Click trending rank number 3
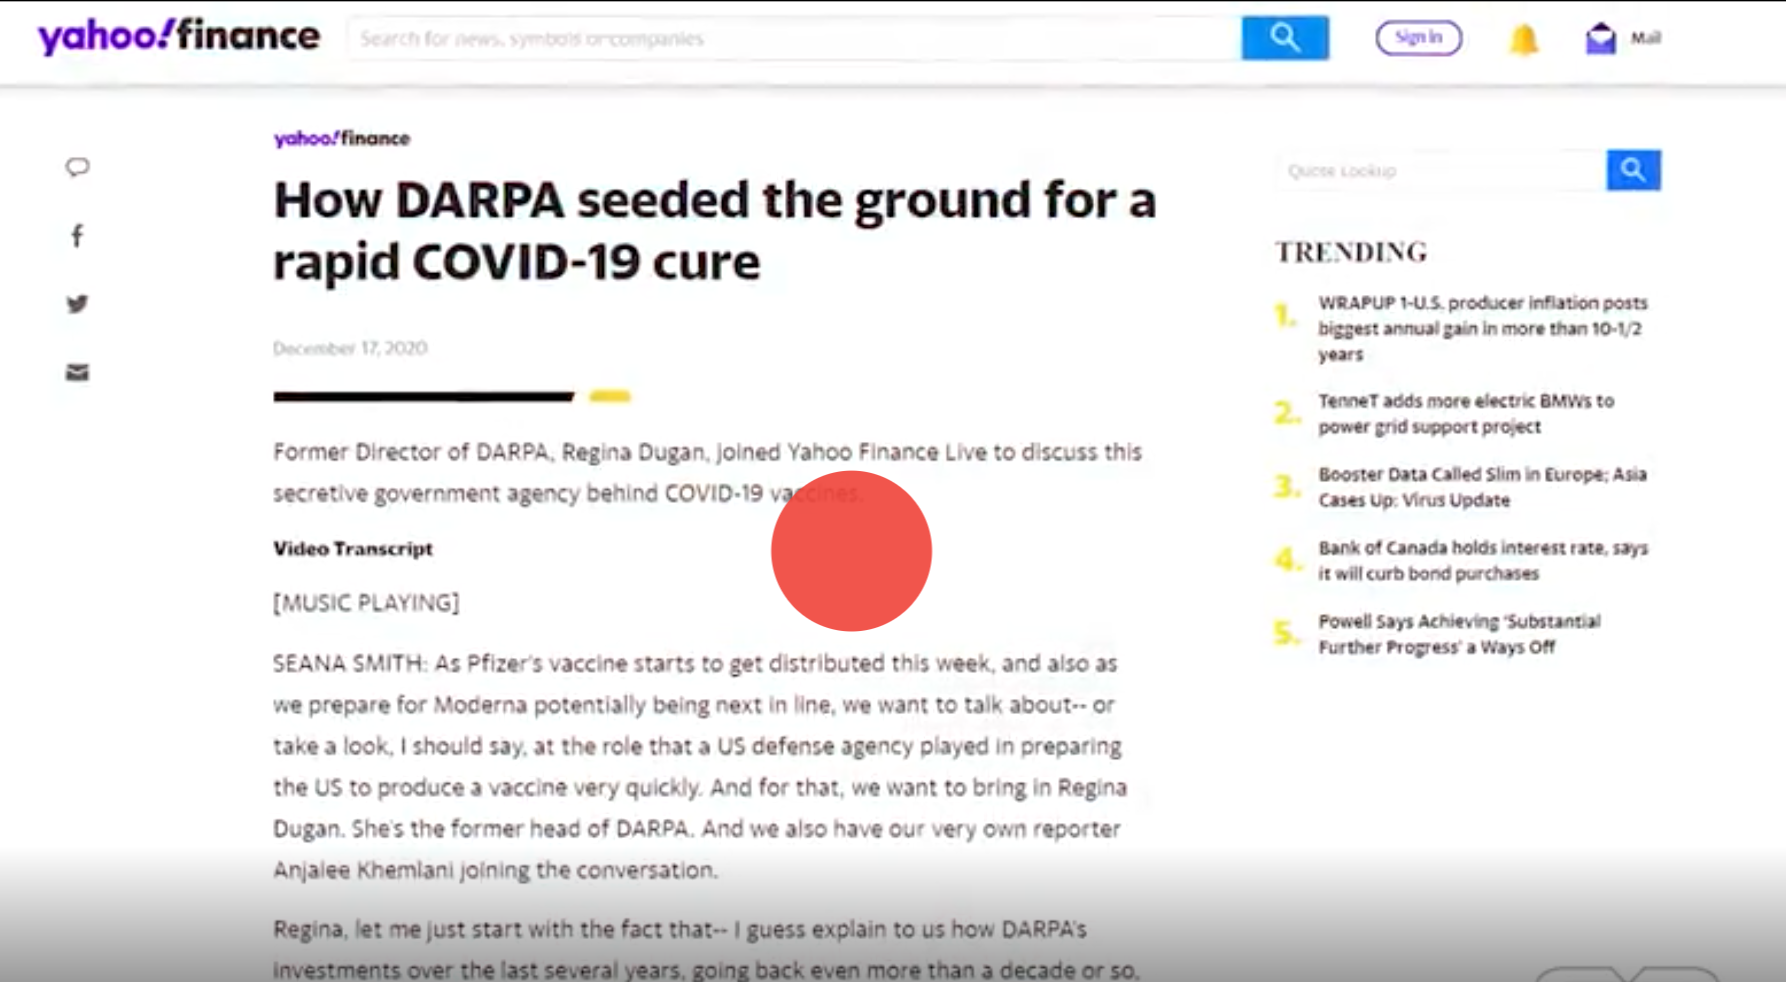 [x=1287, y=487]
